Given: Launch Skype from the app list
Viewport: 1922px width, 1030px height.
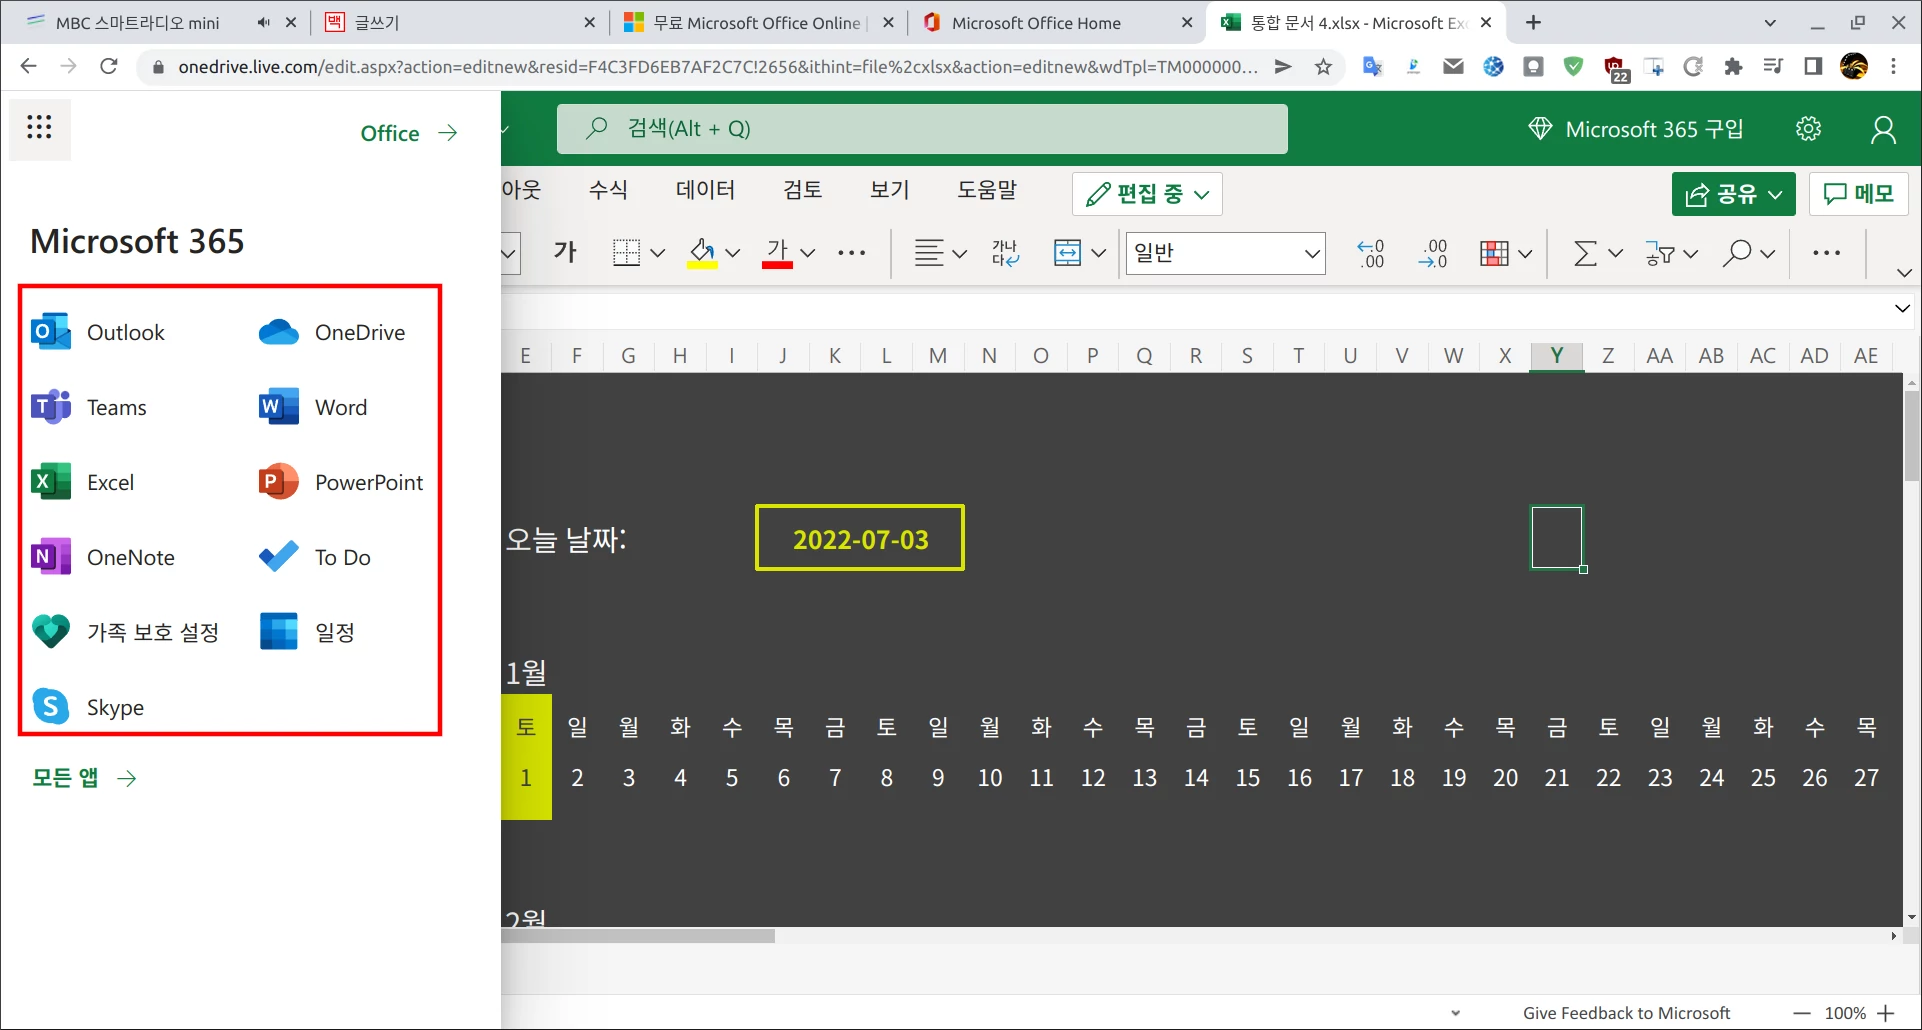Looking at the screenshot, I should [88, 707].
